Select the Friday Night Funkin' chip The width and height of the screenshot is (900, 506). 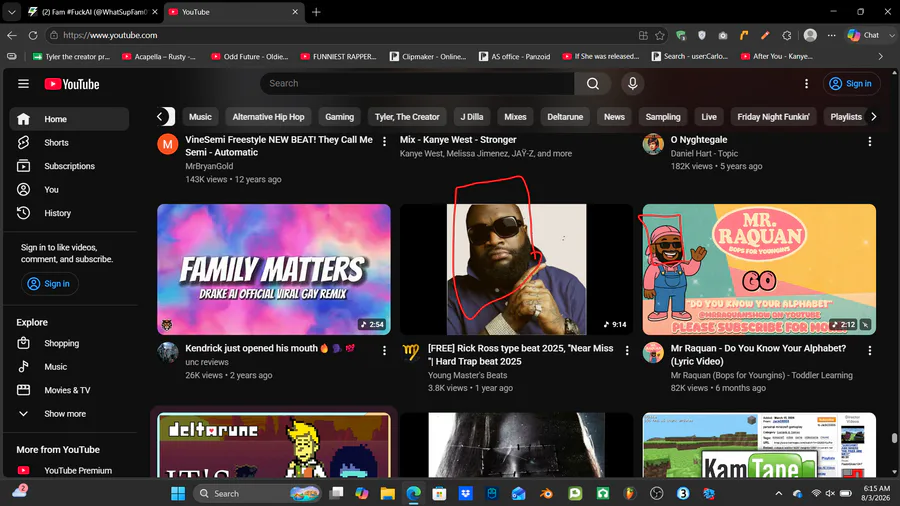point(773,117)
